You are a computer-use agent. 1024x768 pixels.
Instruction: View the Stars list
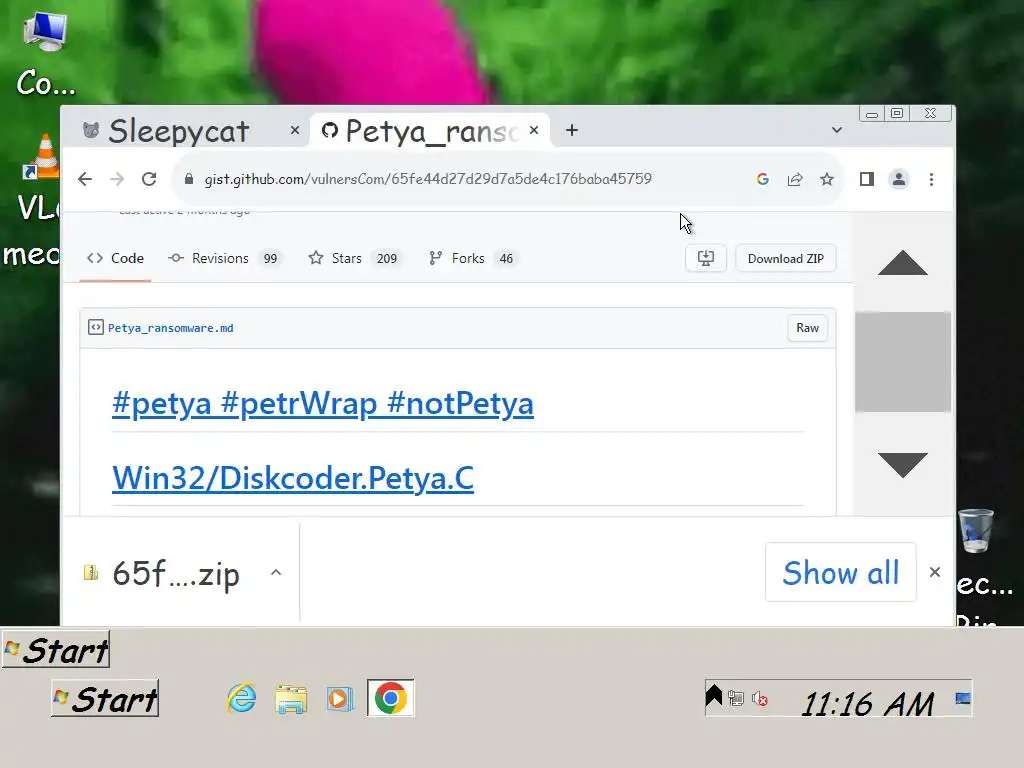click(x=356, y=258)
